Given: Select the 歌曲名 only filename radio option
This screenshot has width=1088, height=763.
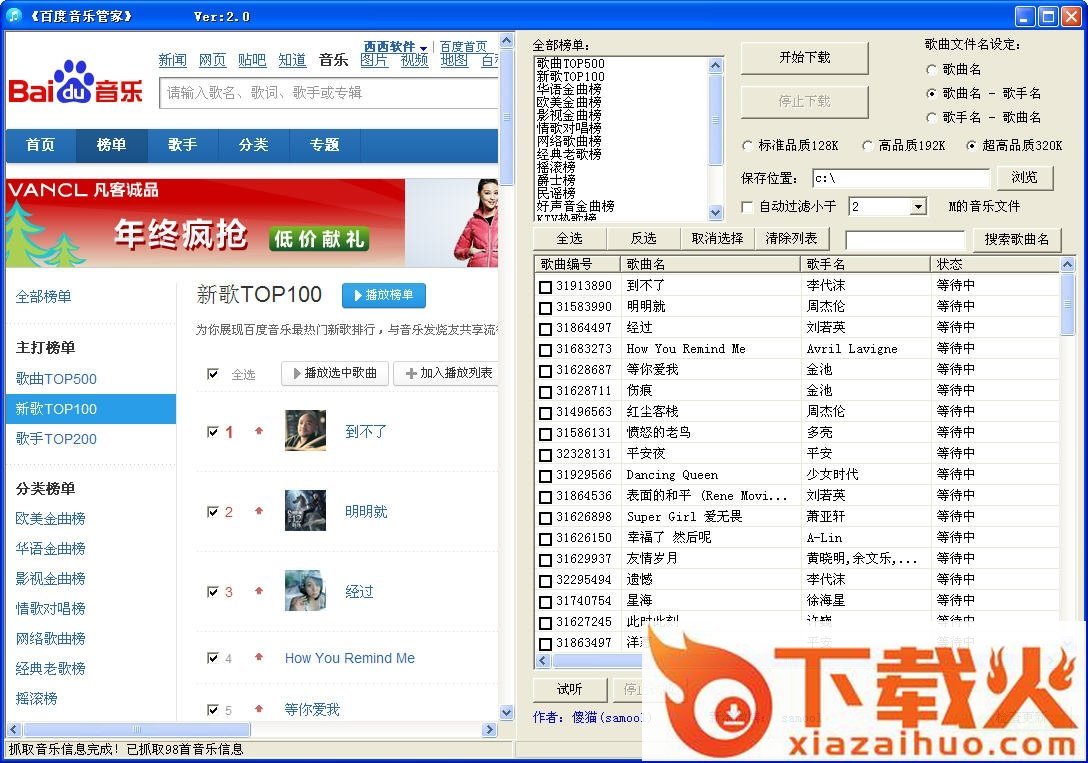Looking at the screenshot, I should 931,69.
